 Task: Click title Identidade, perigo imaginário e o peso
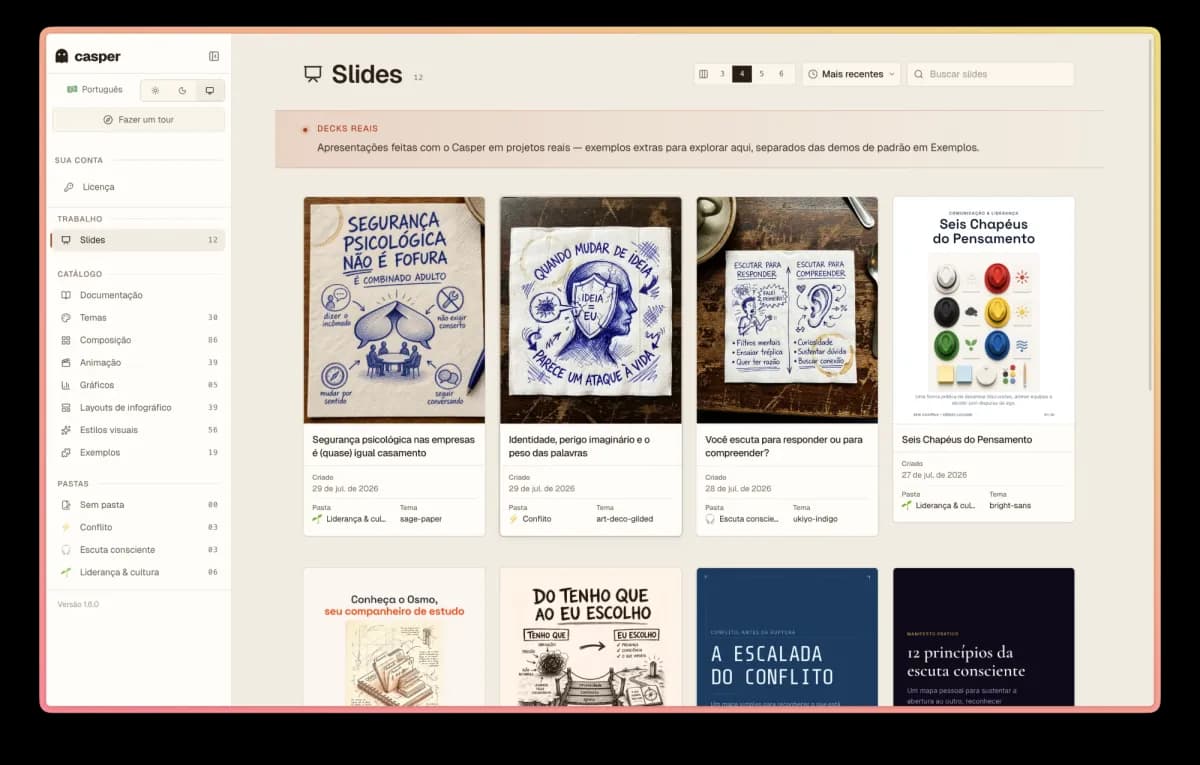[x=579, y=446]
